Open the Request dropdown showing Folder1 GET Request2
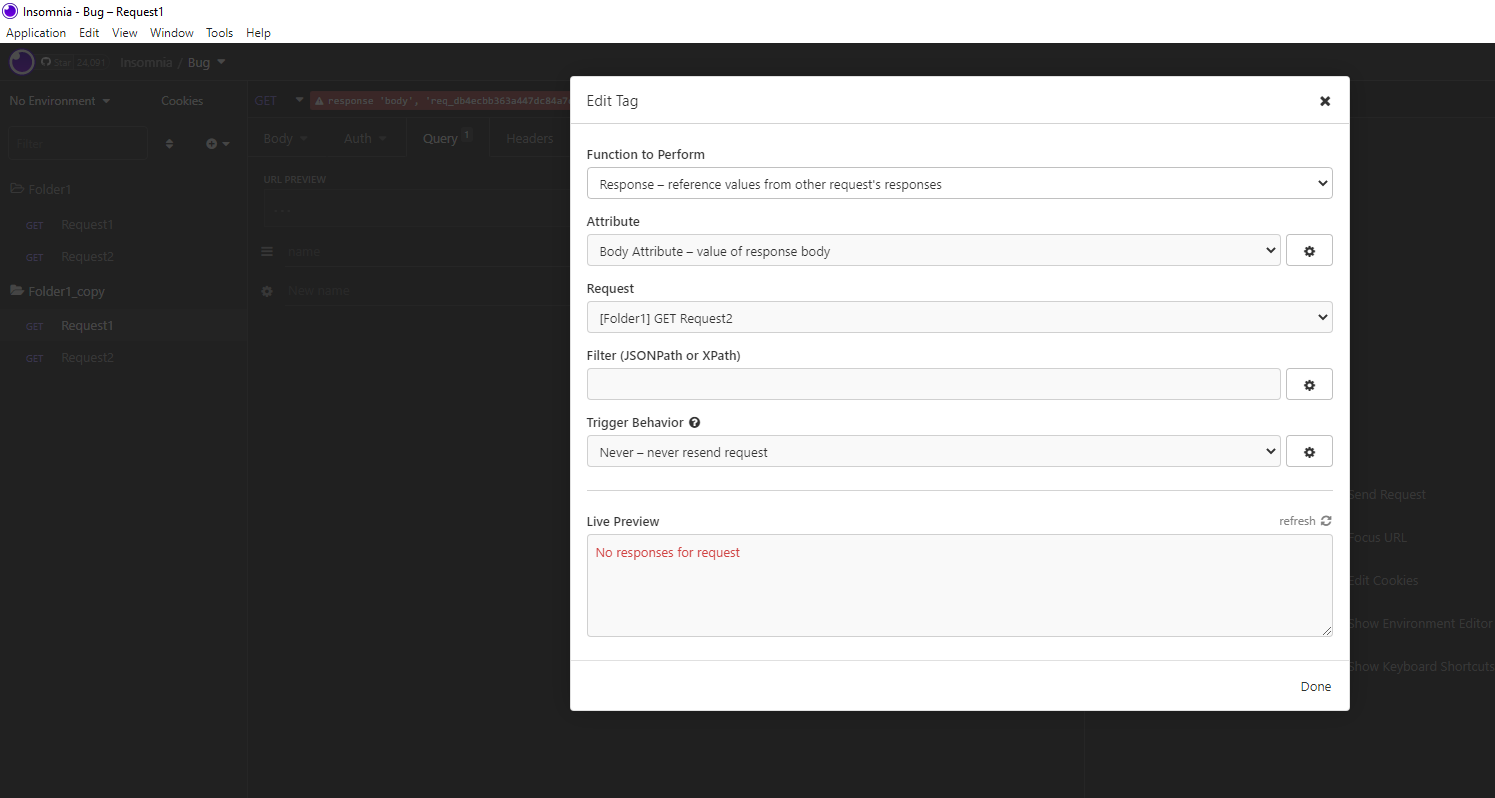 coord(959,317)
